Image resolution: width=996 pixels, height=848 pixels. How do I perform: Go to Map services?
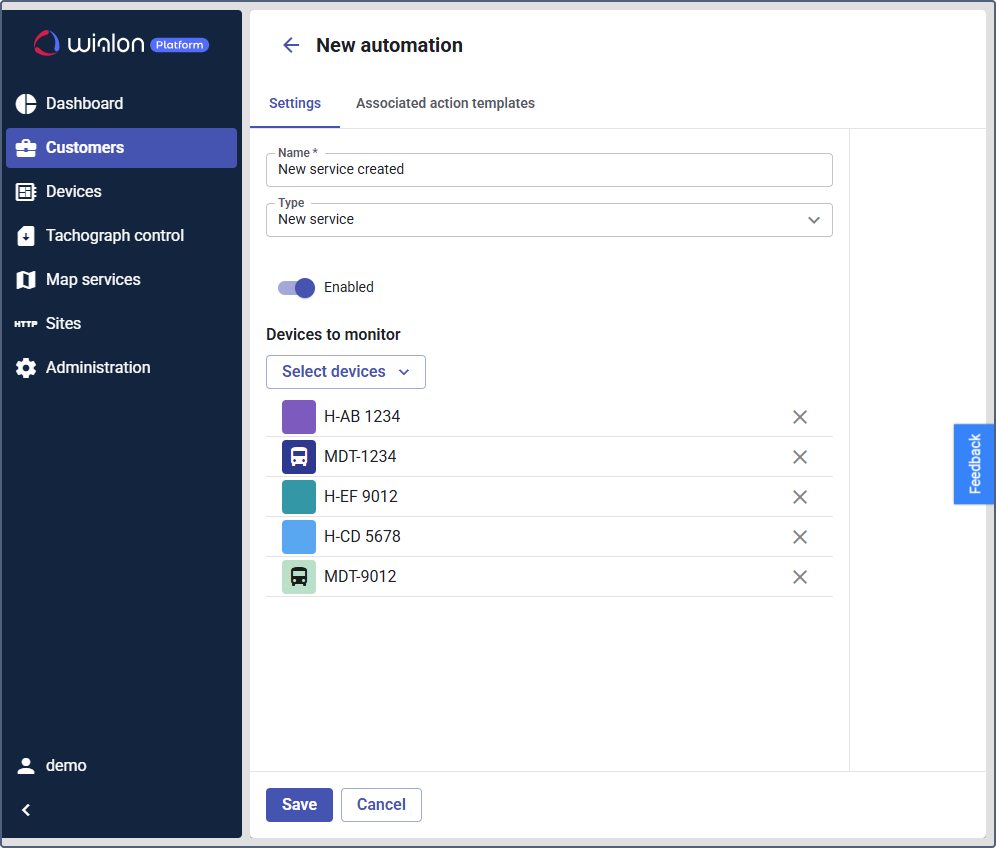tap(93, 280)
